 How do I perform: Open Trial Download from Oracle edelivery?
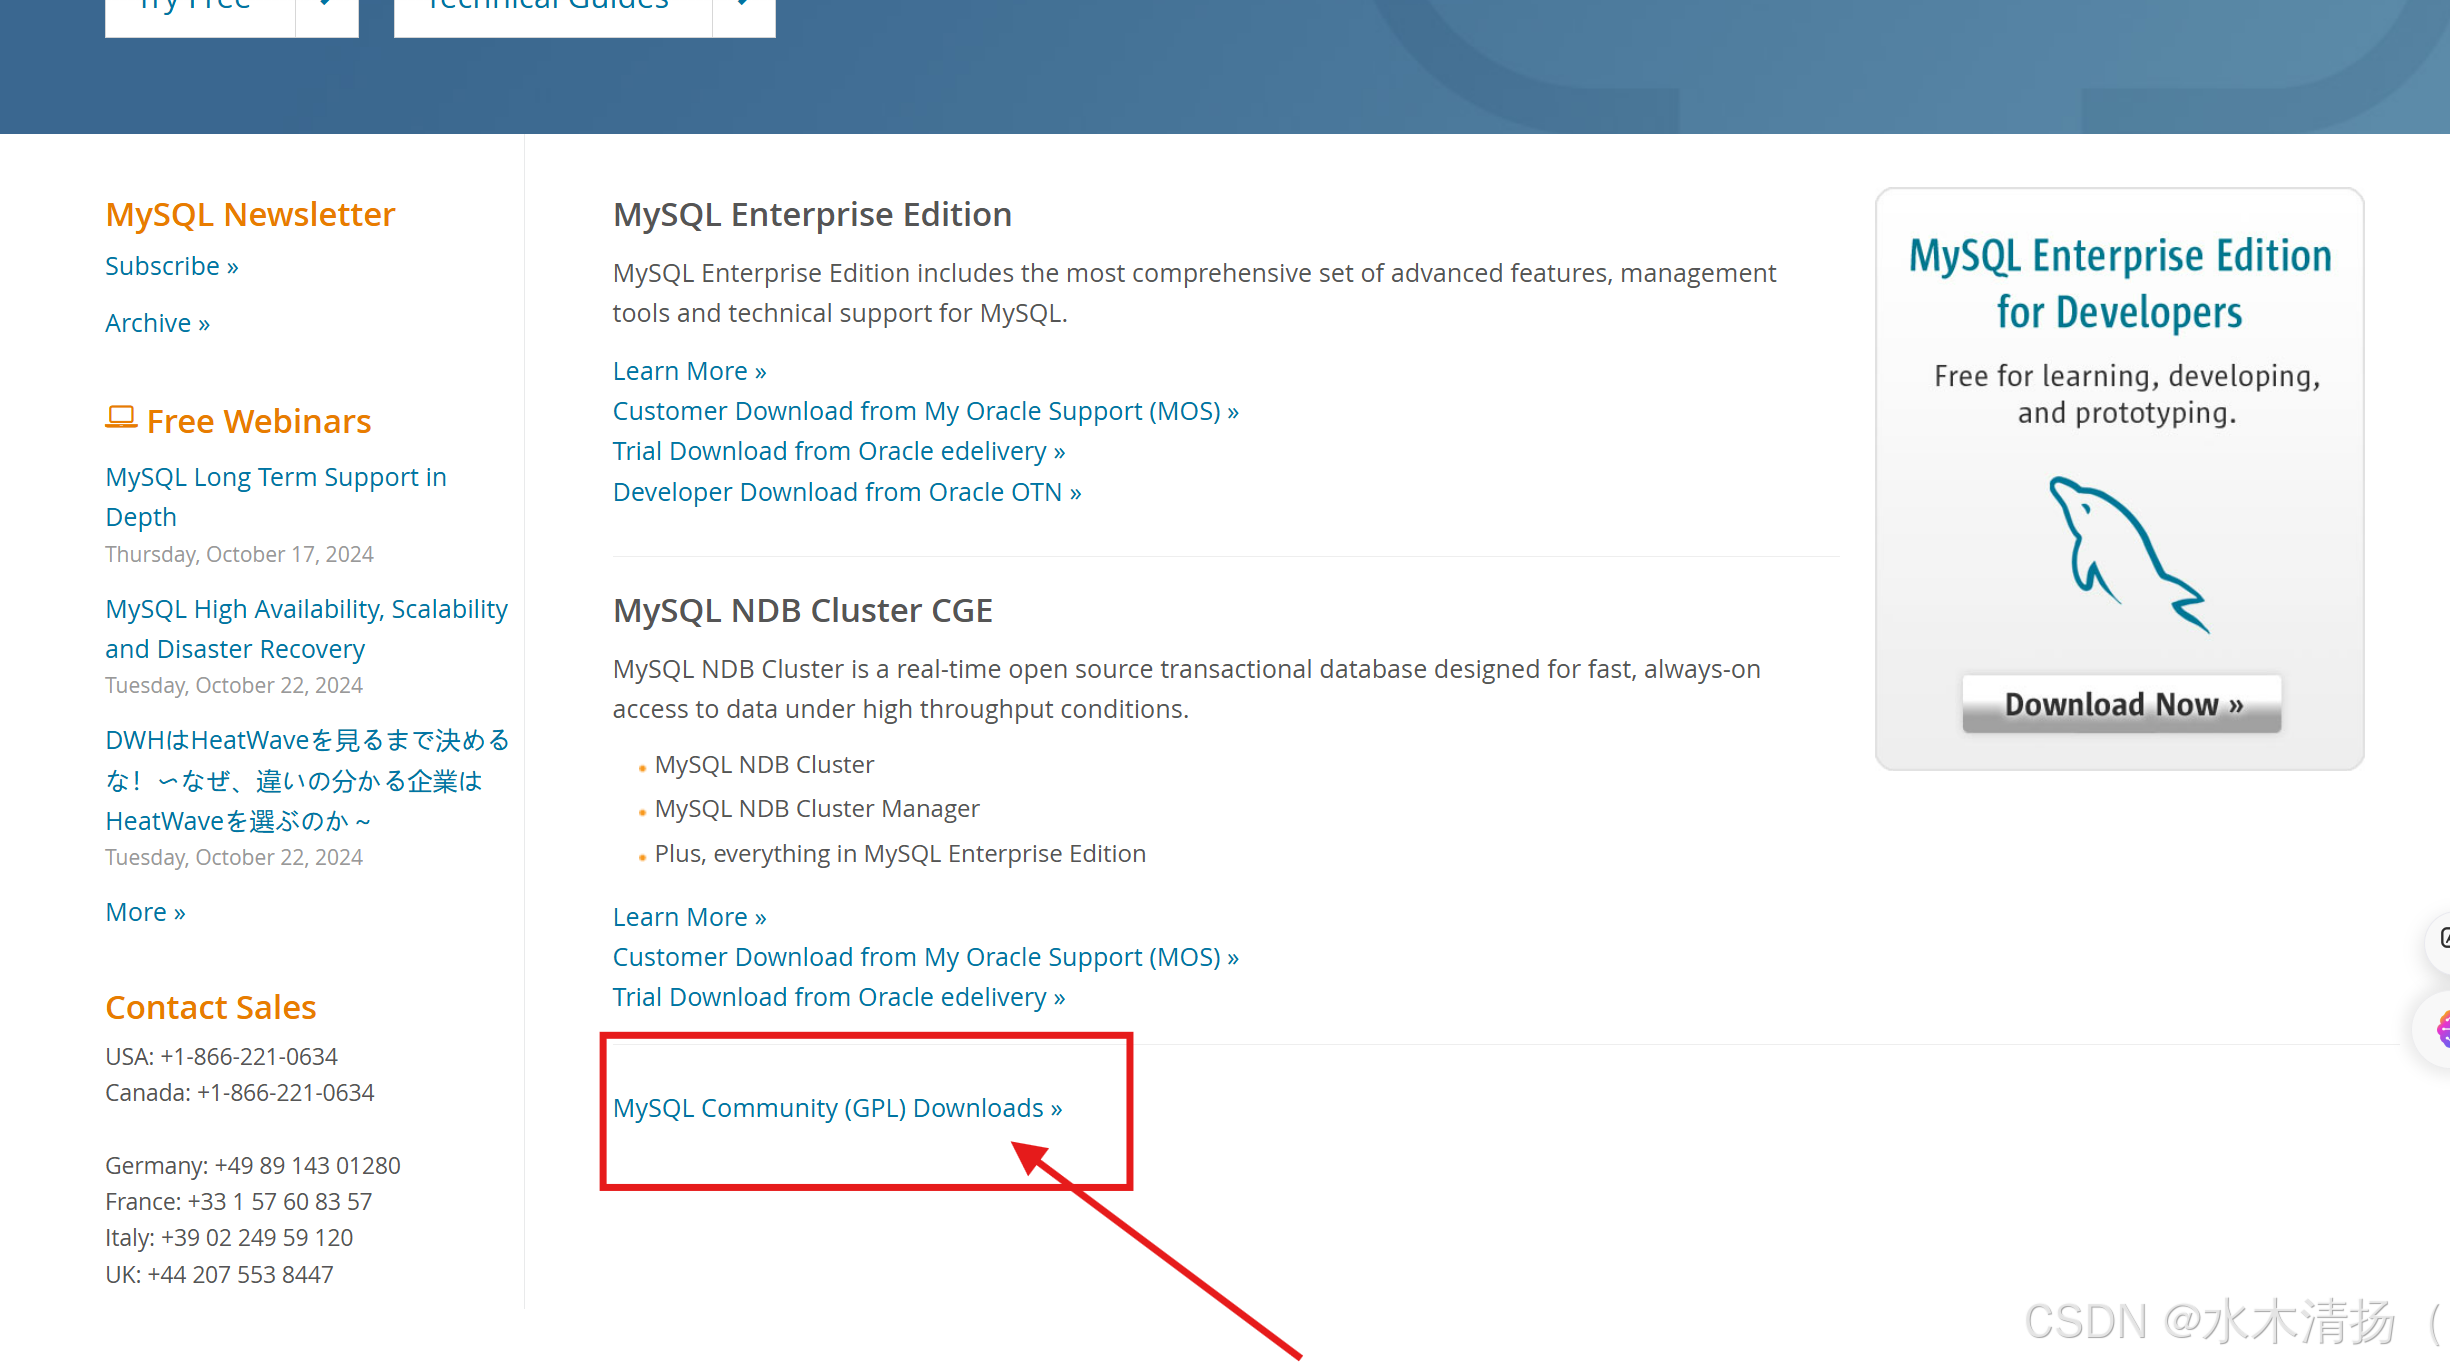tap(838, 450)
